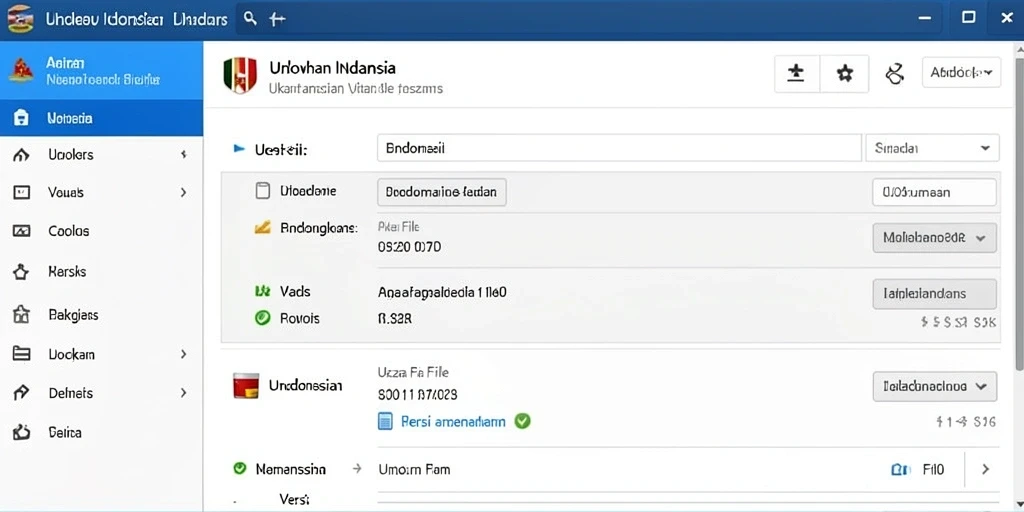This screenshot has width=1024, height=512.
Task: Click the app logo in the title bar
Action: click(21, 18)
